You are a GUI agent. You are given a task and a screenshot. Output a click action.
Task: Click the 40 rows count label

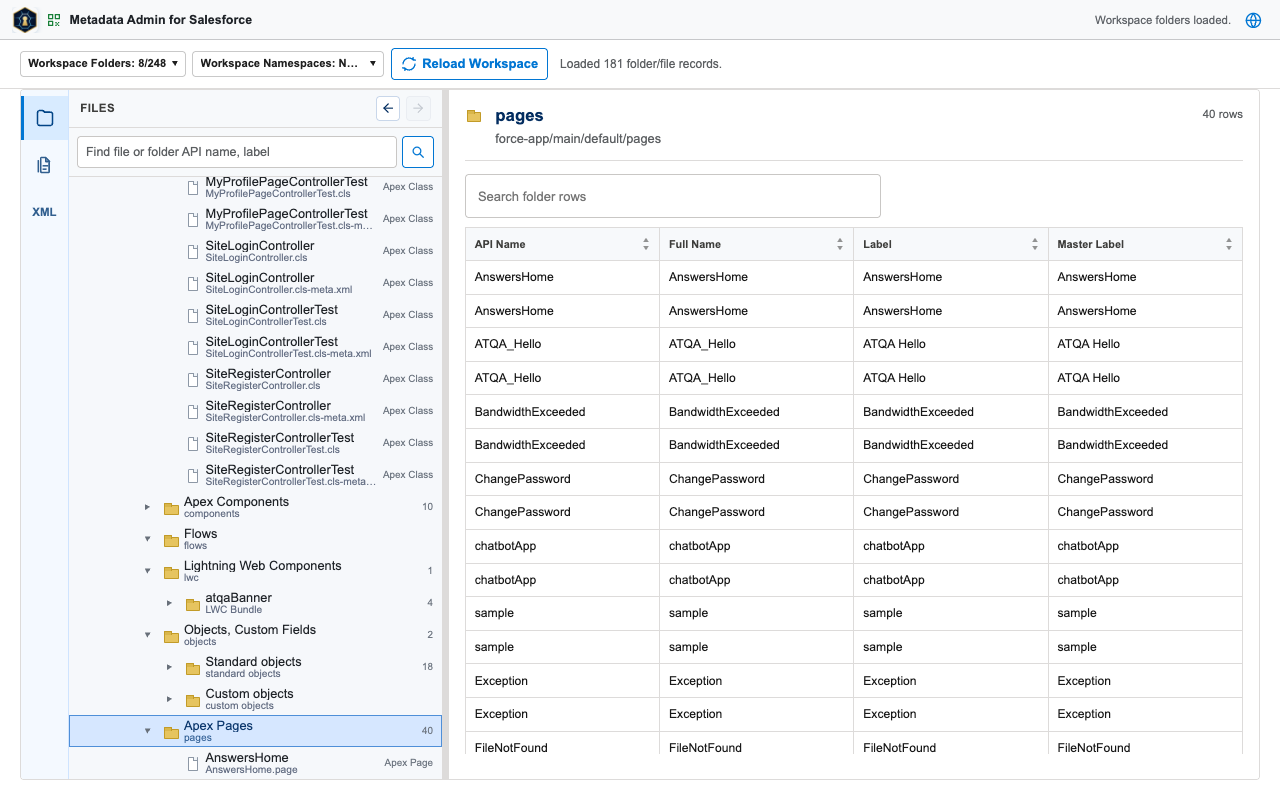pyautogui.click(x=1222, y=114)
